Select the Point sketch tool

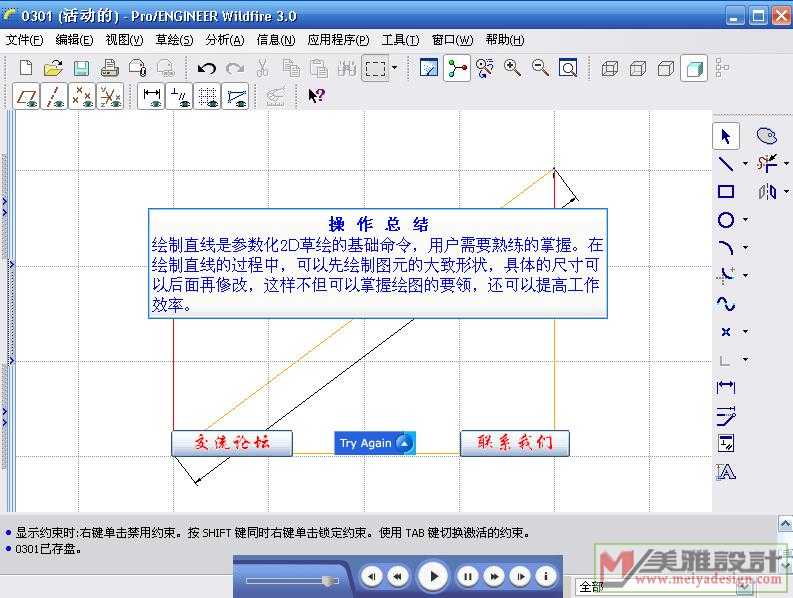tap(726, 332)
